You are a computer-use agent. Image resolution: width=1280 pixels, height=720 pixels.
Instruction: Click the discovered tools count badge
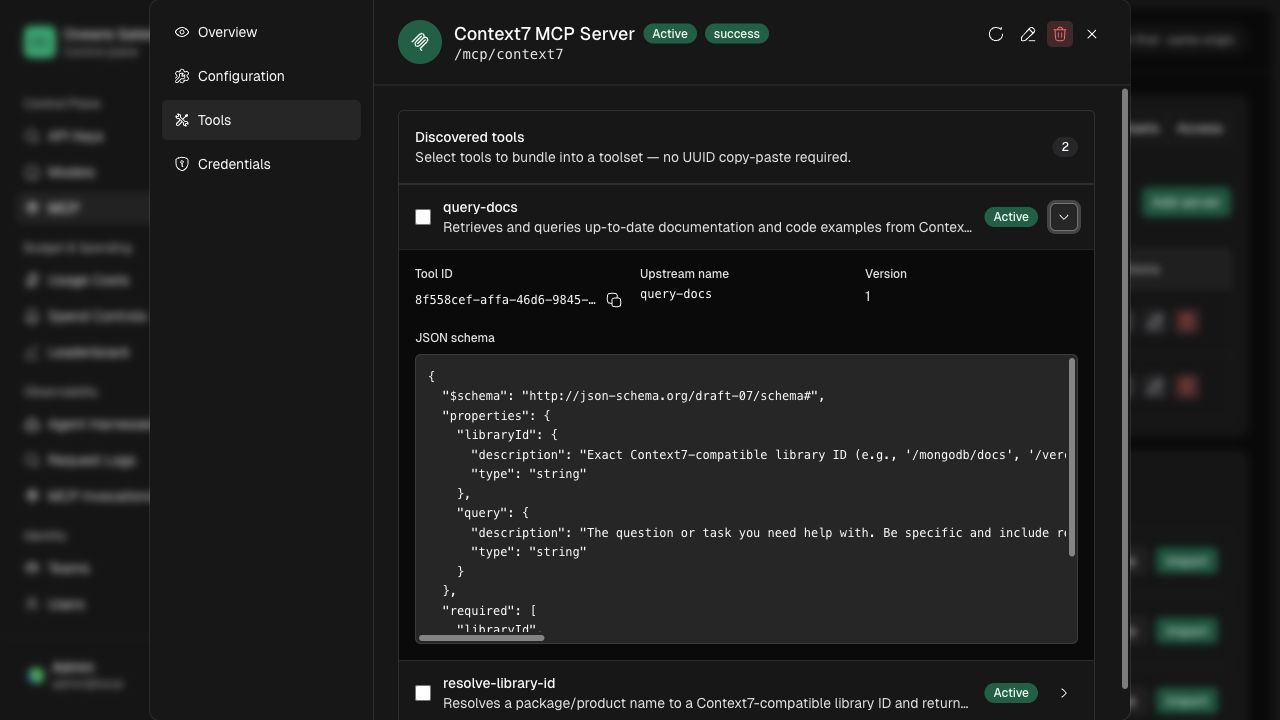coord(1065,147)
